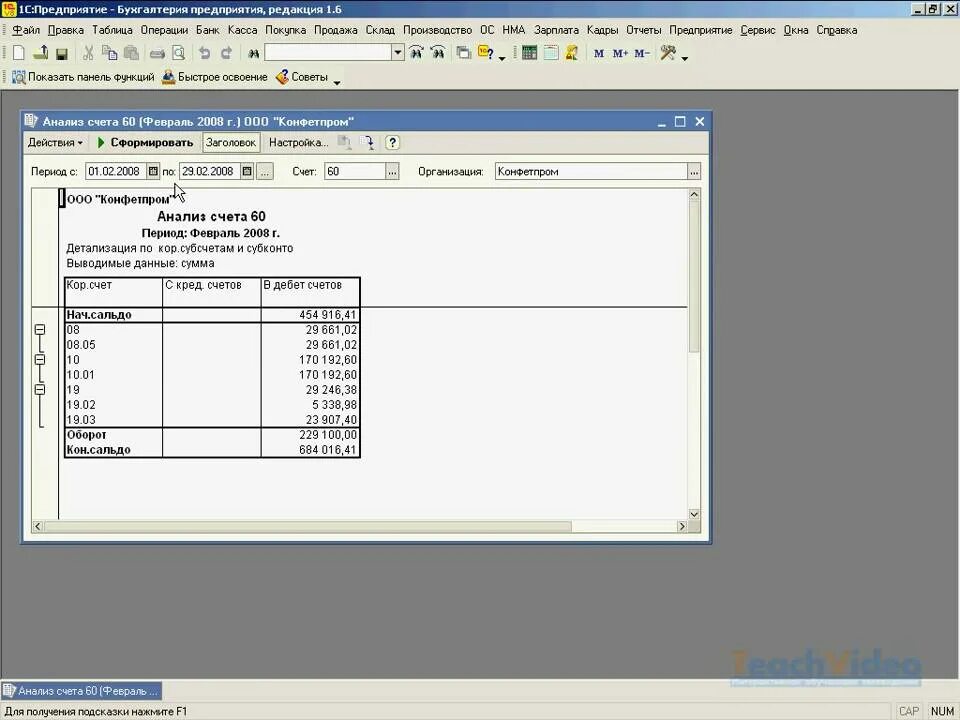
Task: Click scroll down arrow in report
Action: pyautogui.click(x=694, y=514)
